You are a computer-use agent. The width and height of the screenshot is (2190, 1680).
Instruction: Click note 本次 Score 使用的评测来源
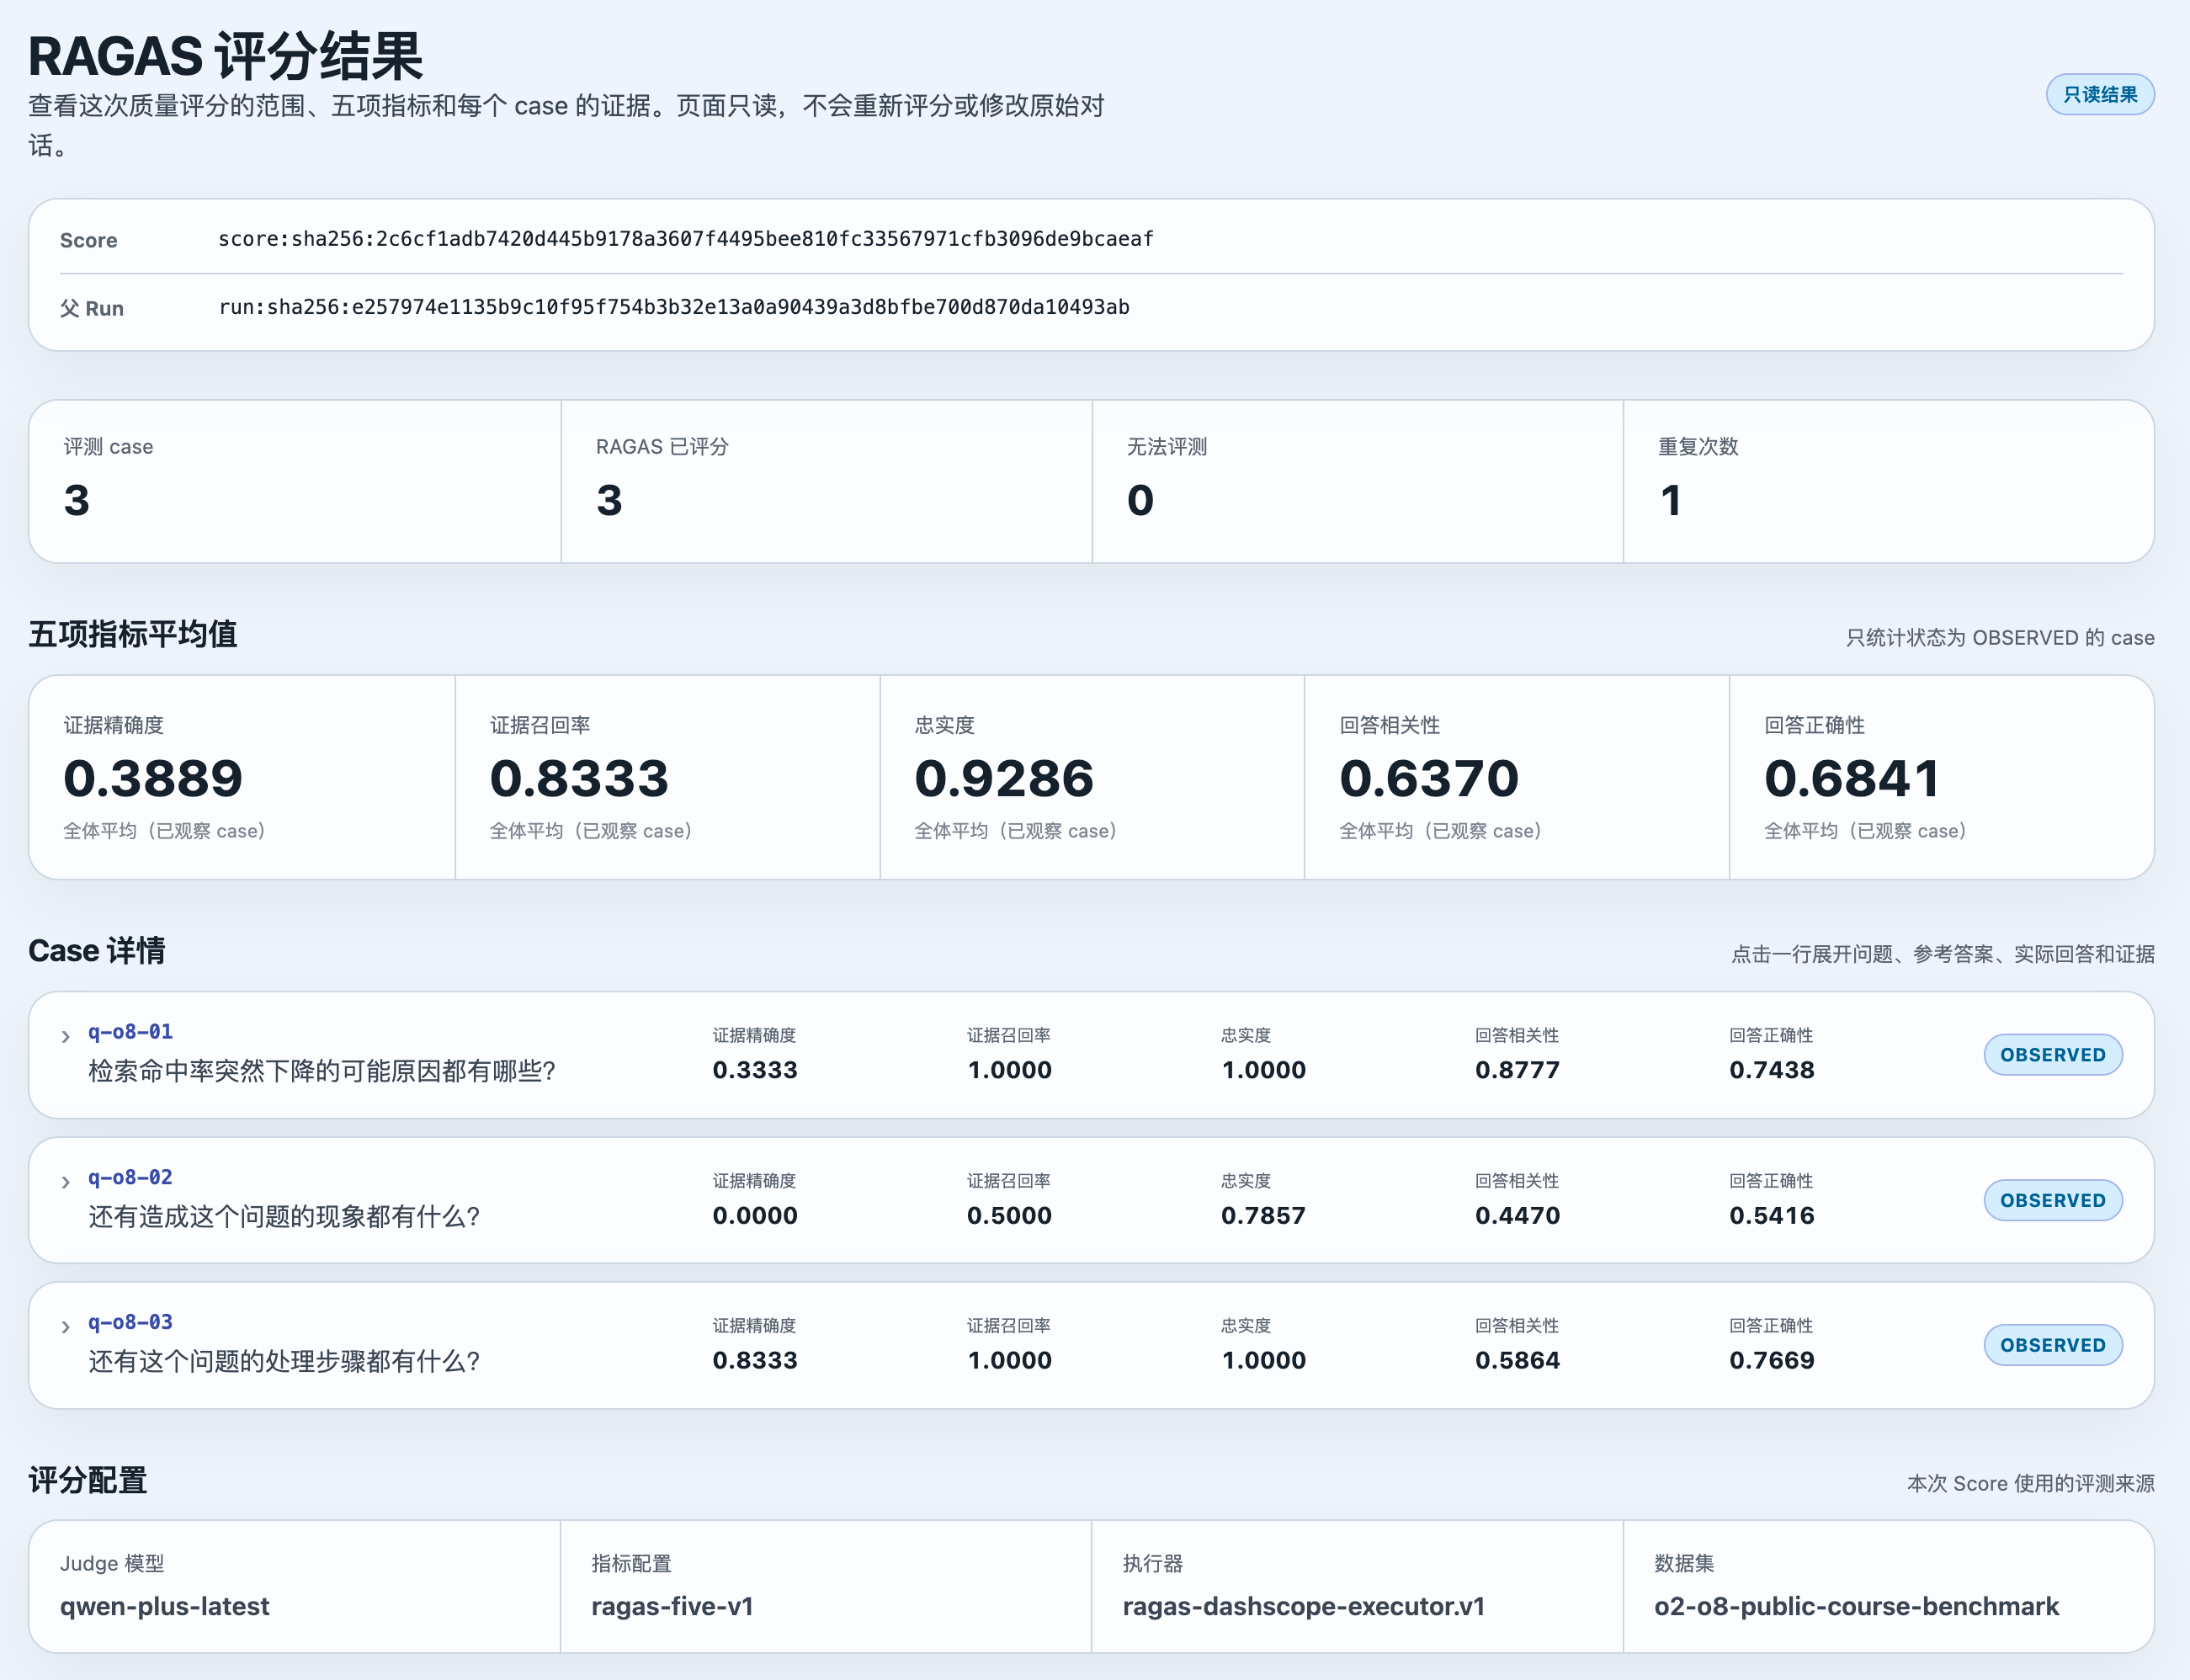[x=2031, y=1483]
